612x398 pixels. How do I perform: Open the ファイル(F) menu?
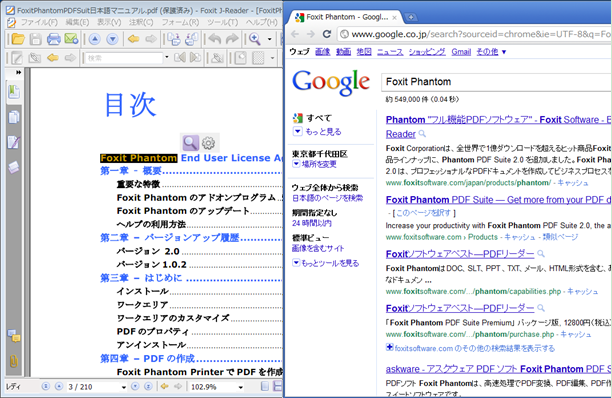(39, 22)
